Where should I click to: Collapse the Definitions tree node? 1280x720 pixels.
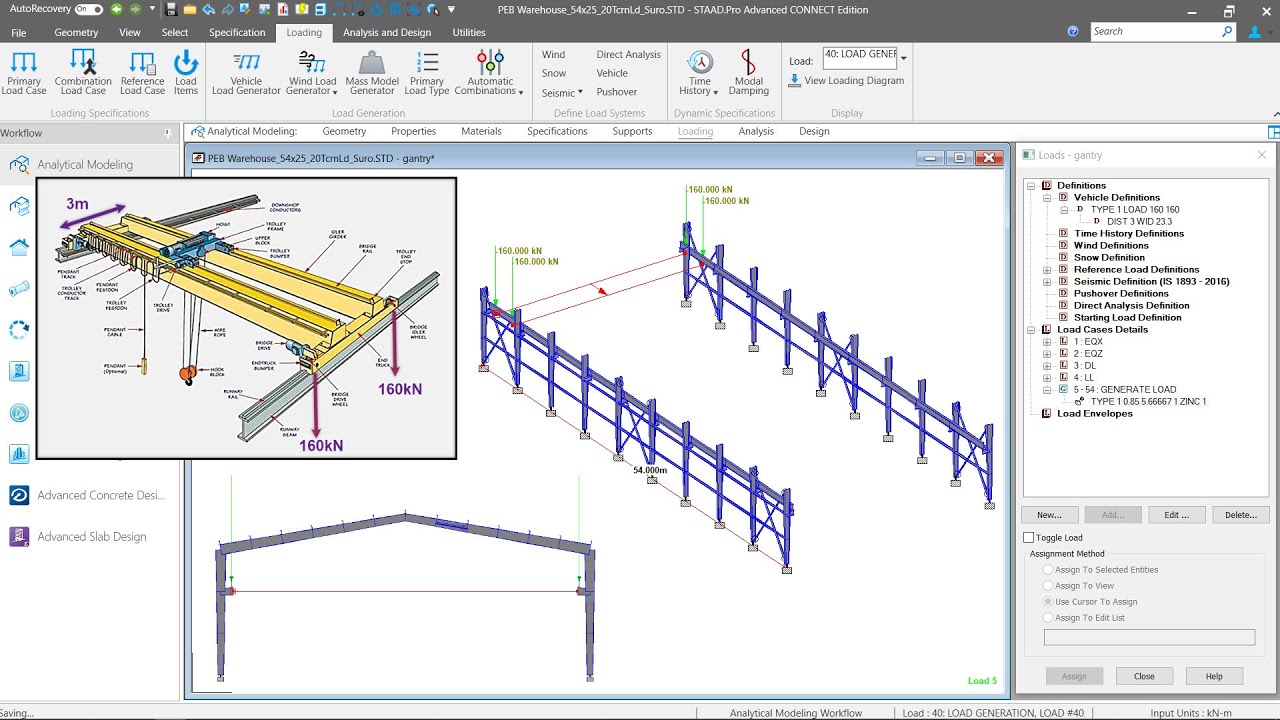point(1030,186)
